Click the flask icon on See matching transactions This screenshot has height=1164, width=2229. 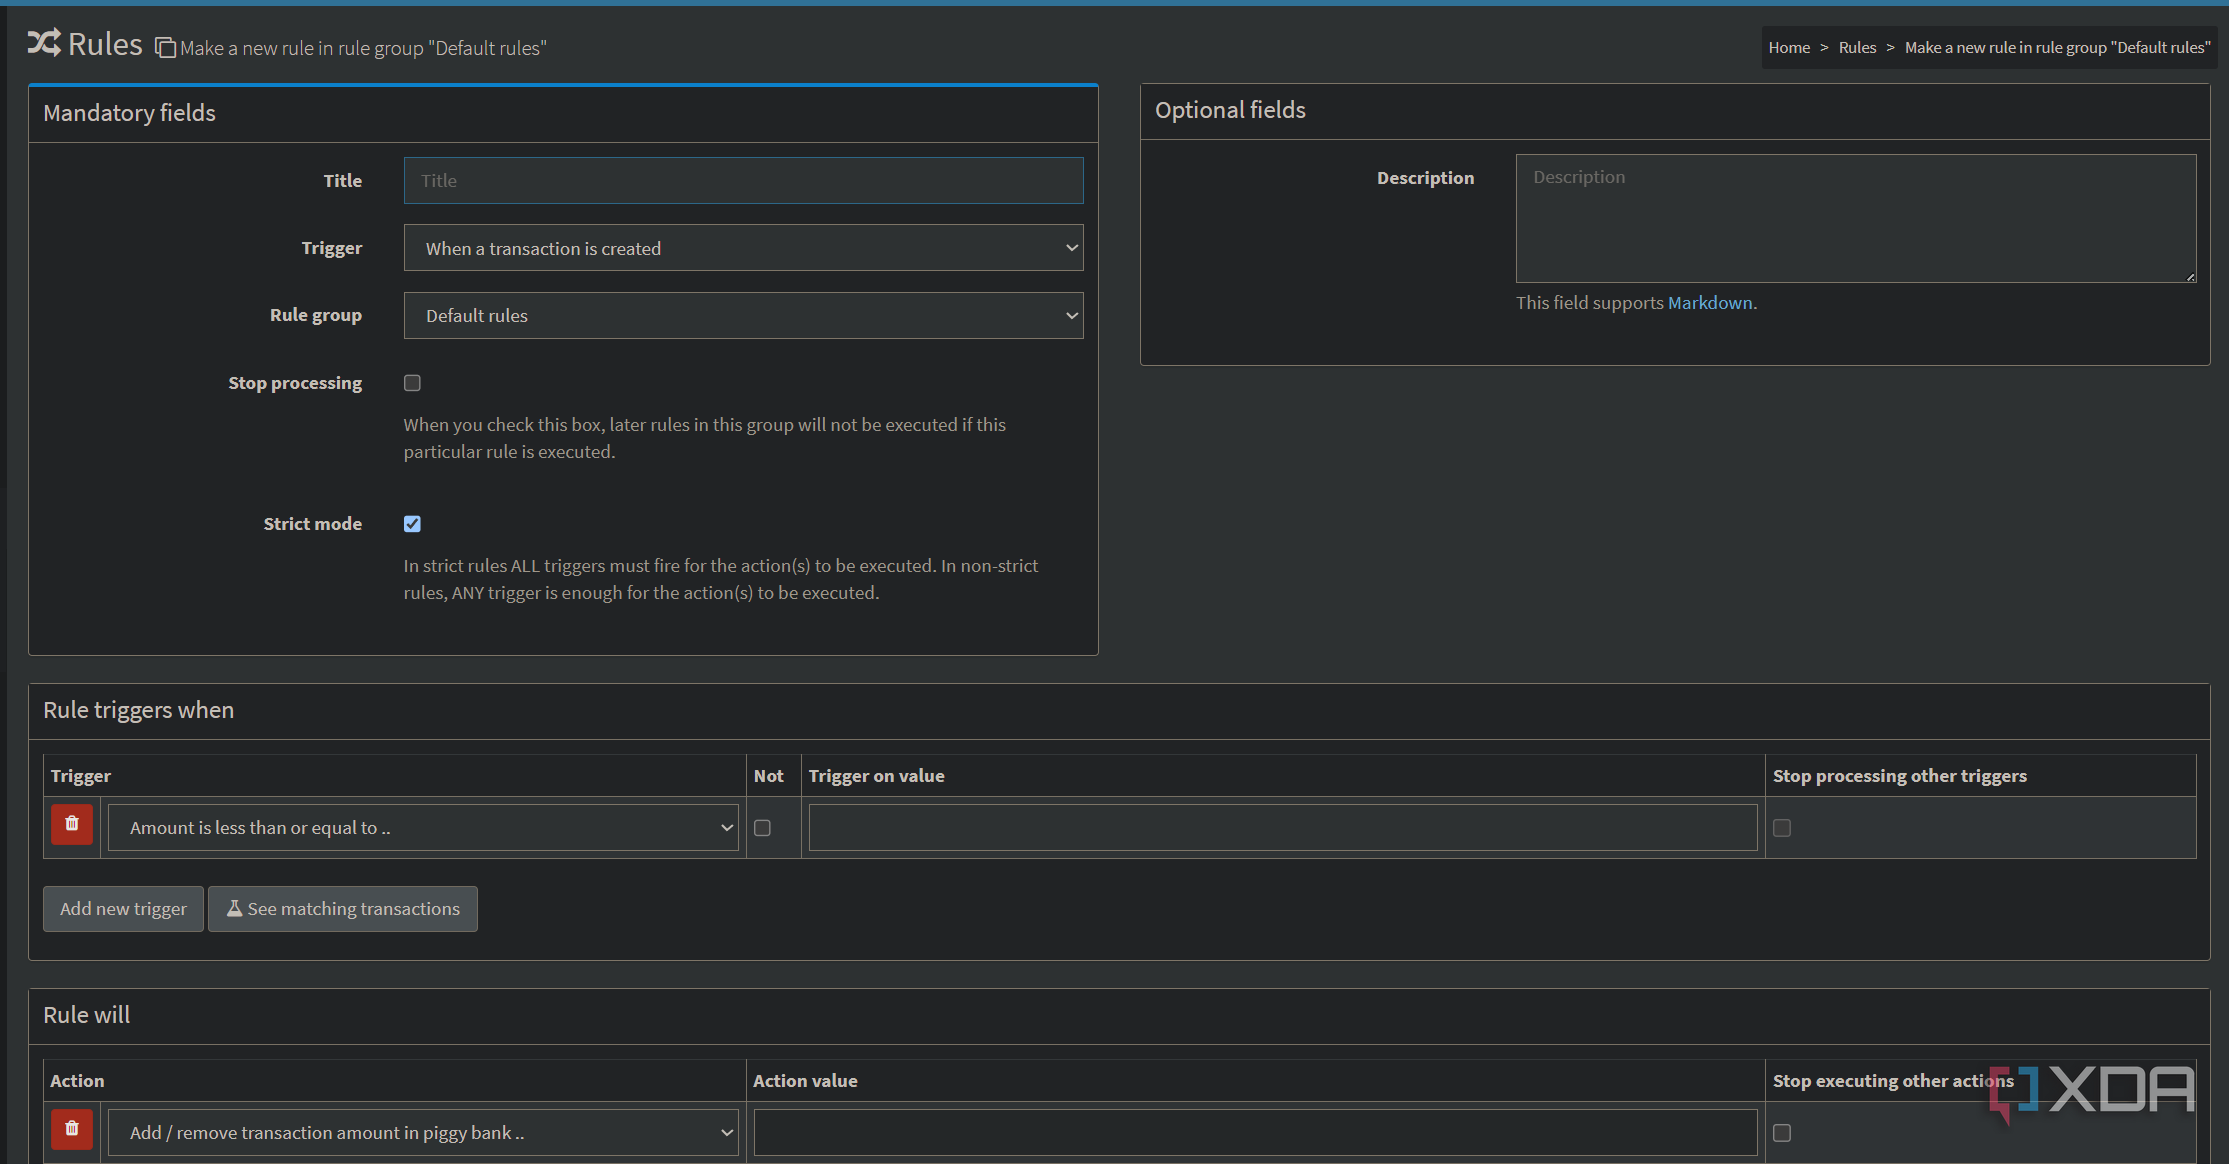click(235, 908)
